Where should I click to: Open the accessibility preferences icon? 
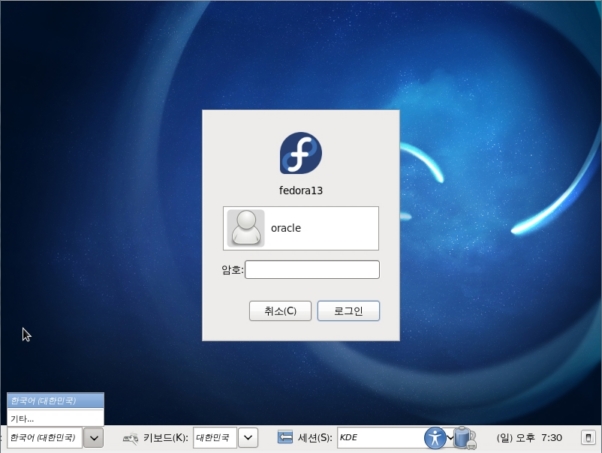(x=435, y=438)
